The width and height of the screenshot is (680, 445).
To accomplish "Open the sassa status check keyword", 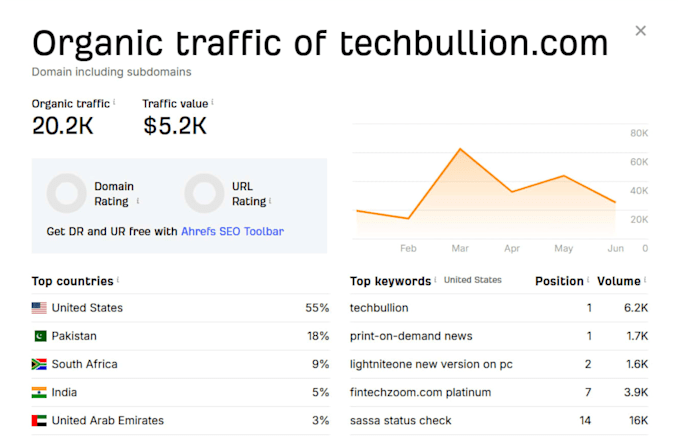I will 400,421.
